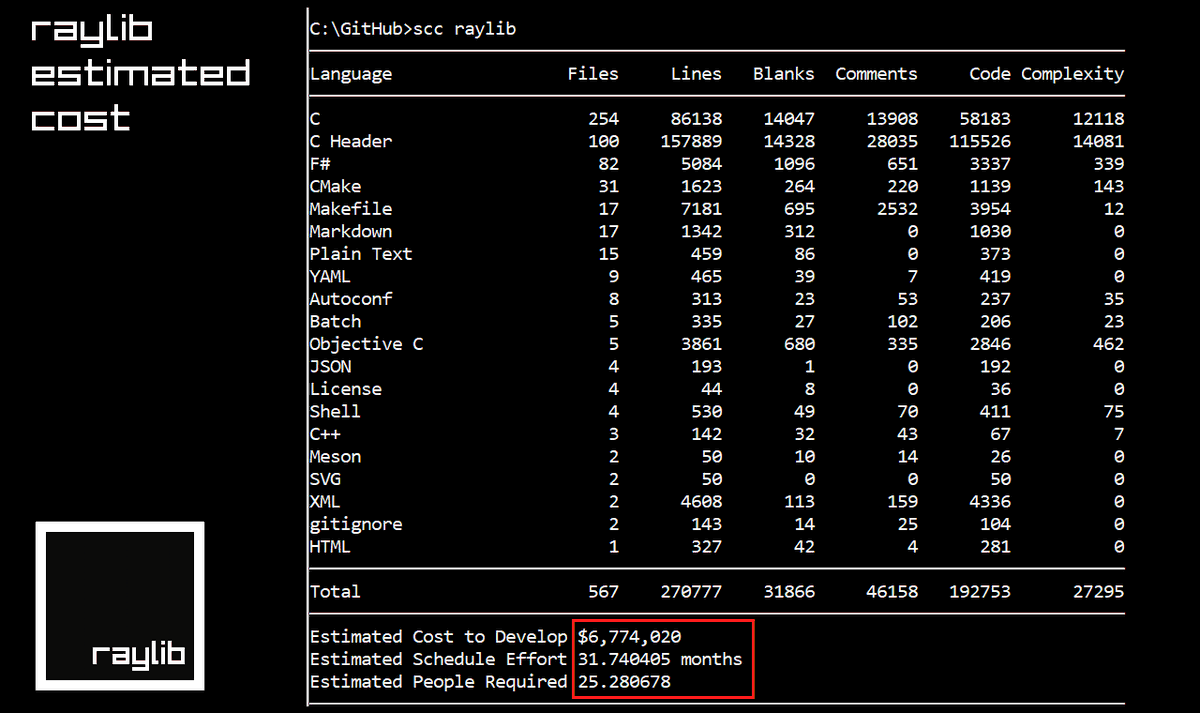This screenshot has width=1200, height=713.
Task: Click the 'Lines' column header
Action: 696,74
